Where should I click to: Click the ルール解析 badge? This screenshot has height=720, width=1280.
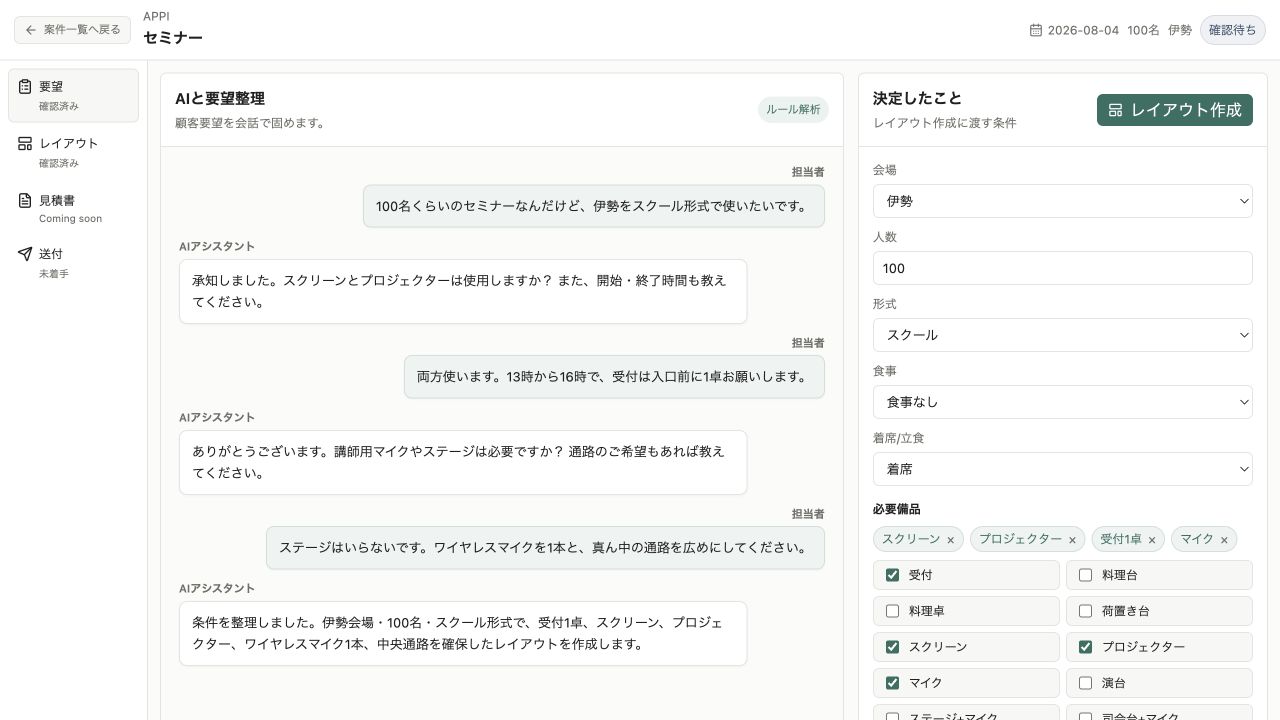(793, 110)
